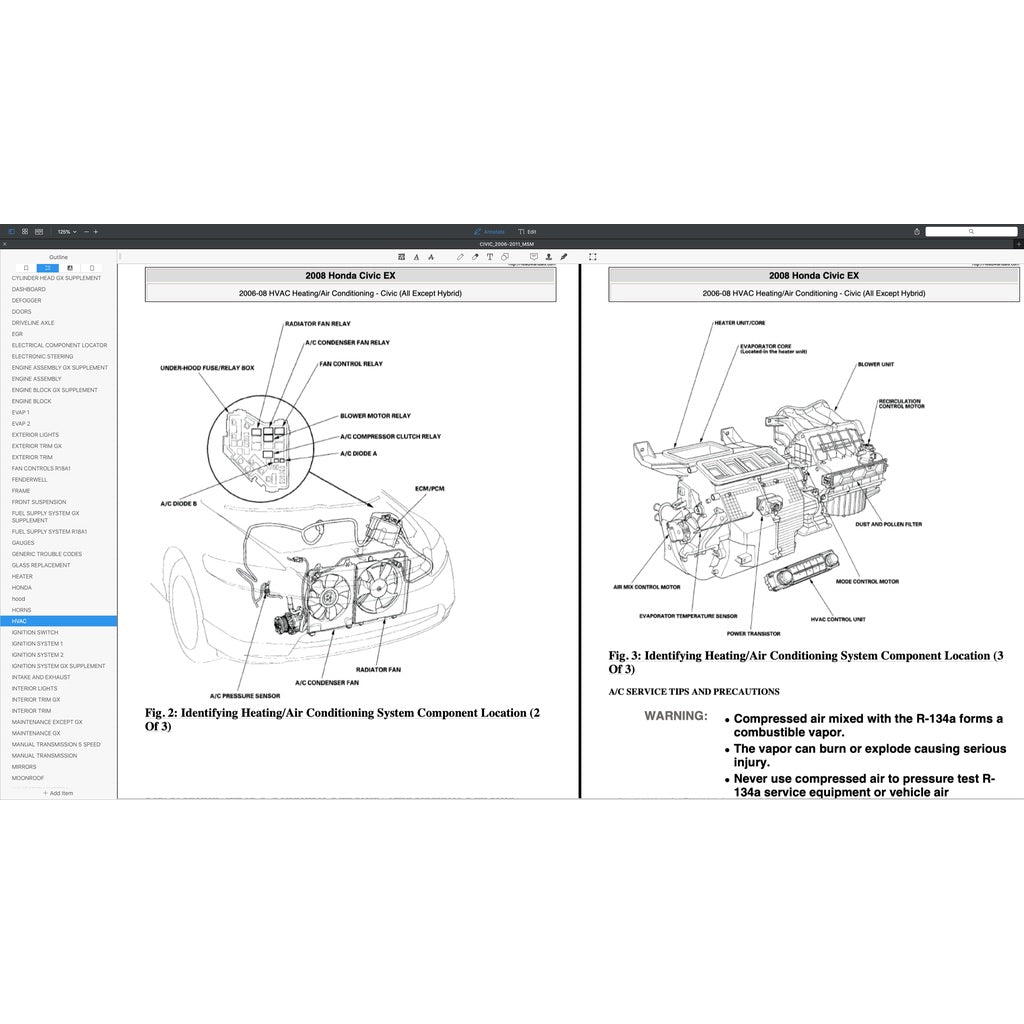Select the pencil annotation tool
The height and width of the screenshot is (1024, 1024).
pyautogui.click(x=461, y=257)
